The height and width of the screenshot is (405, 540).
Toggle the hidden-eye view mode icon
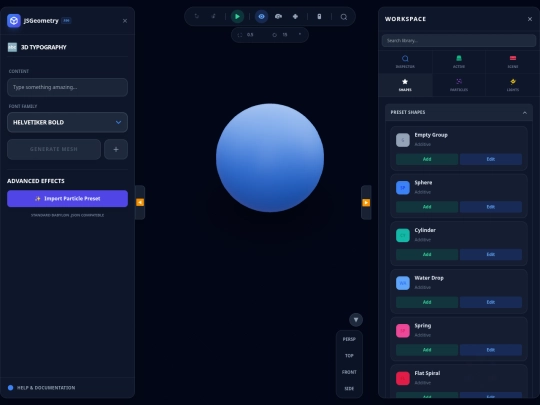[x=278, y=17]
